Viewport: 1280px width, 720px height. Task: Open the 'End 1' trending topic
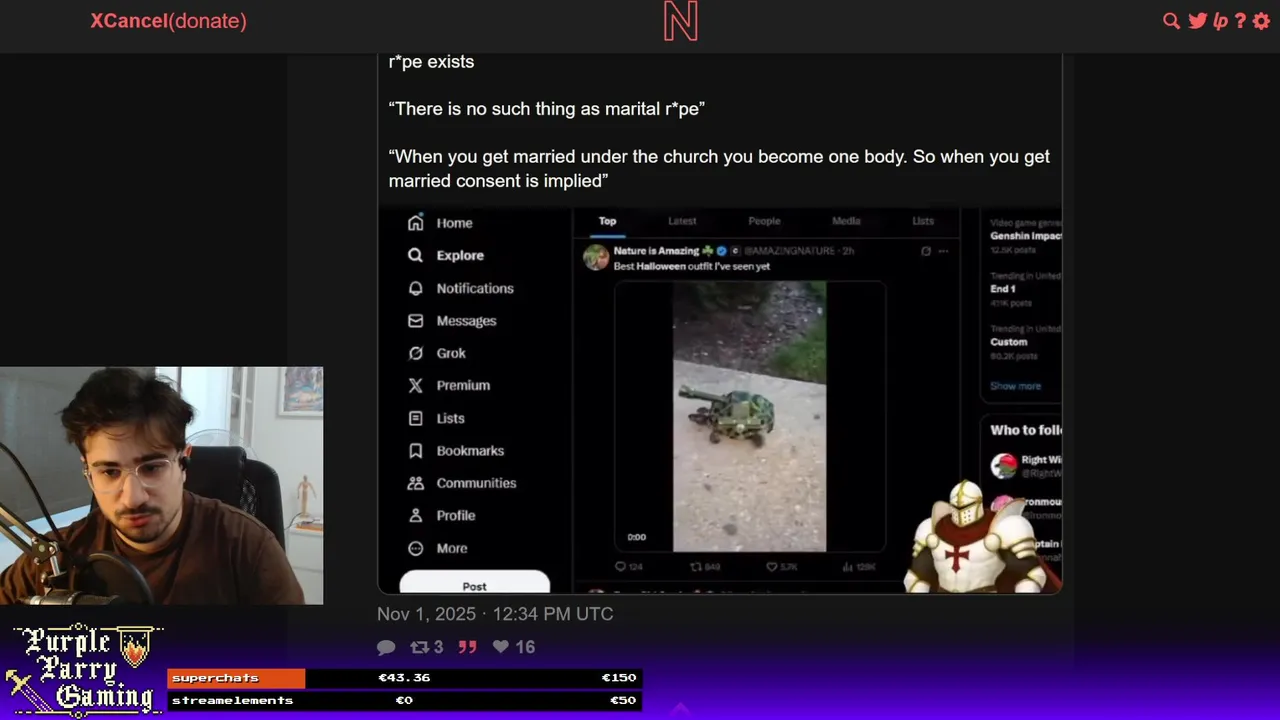1025,288
